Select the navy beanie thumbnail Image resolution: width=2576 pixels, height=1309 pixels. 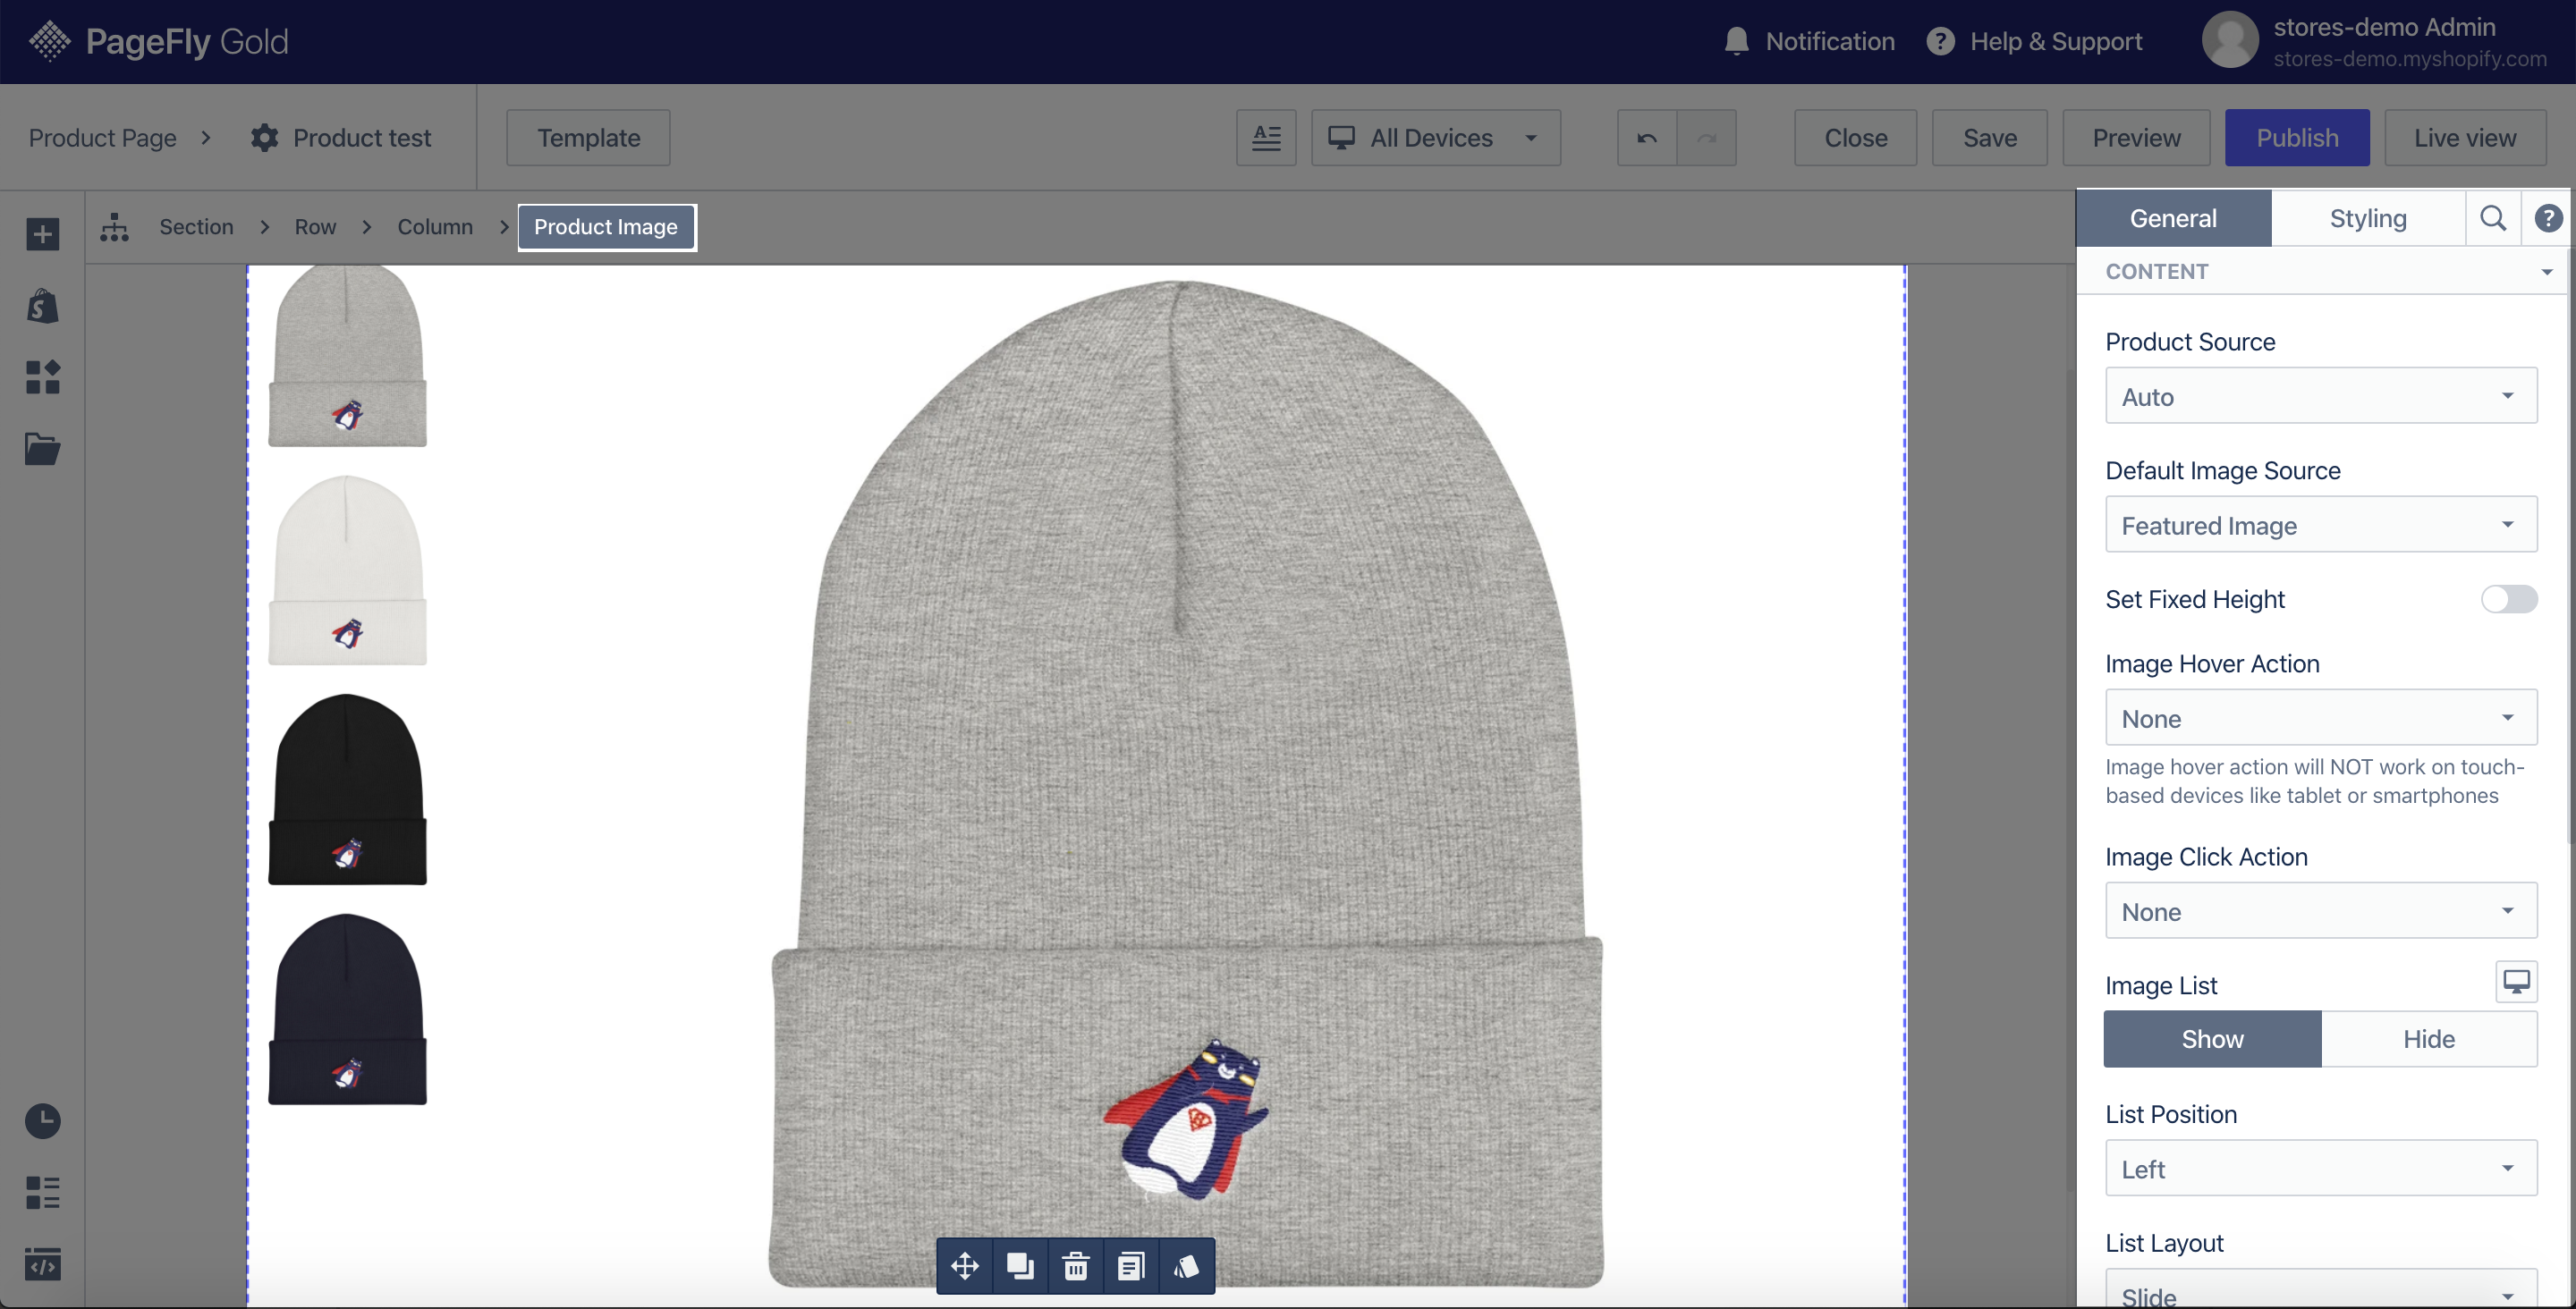[x=347, y=1008]
